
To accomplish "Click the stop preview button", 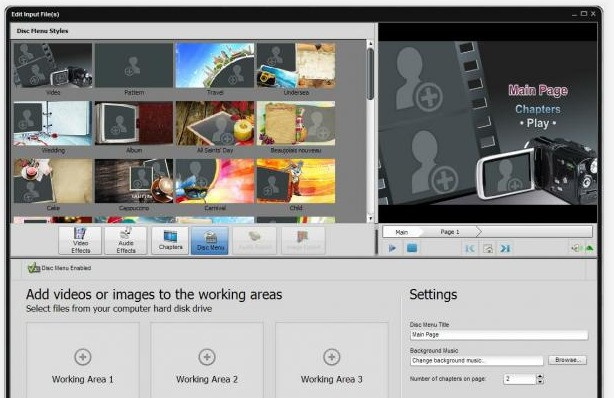I will tap(412, 248).
